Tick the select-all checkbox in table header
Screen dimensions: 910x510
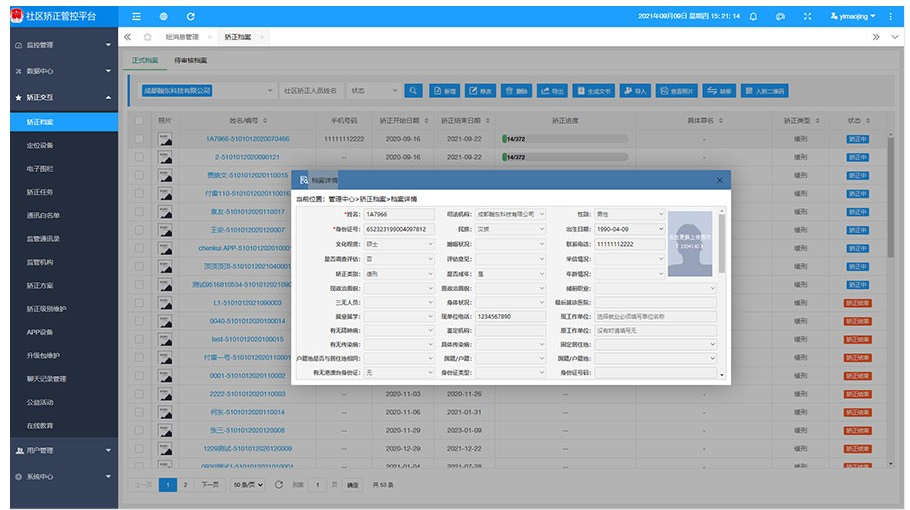(x=139, y=121)
